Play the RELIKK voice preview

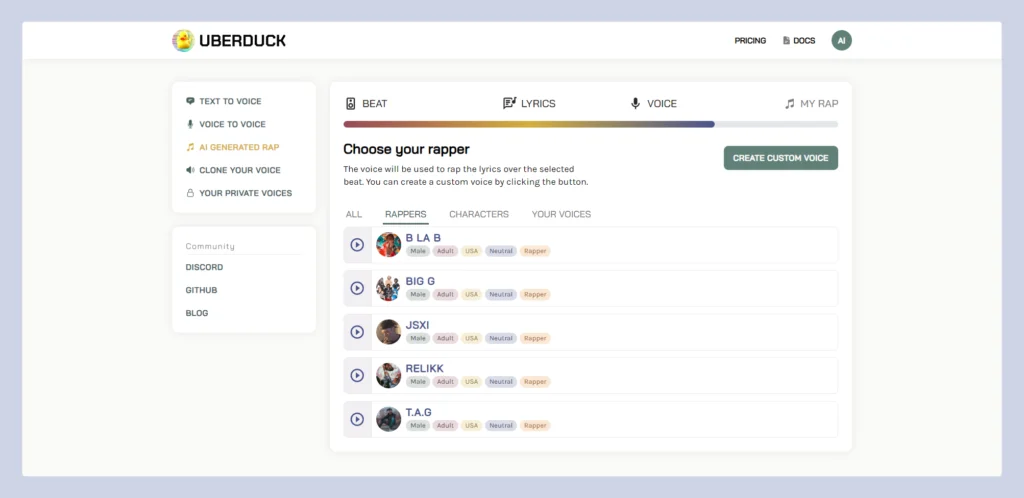click(x=357, y=375)
